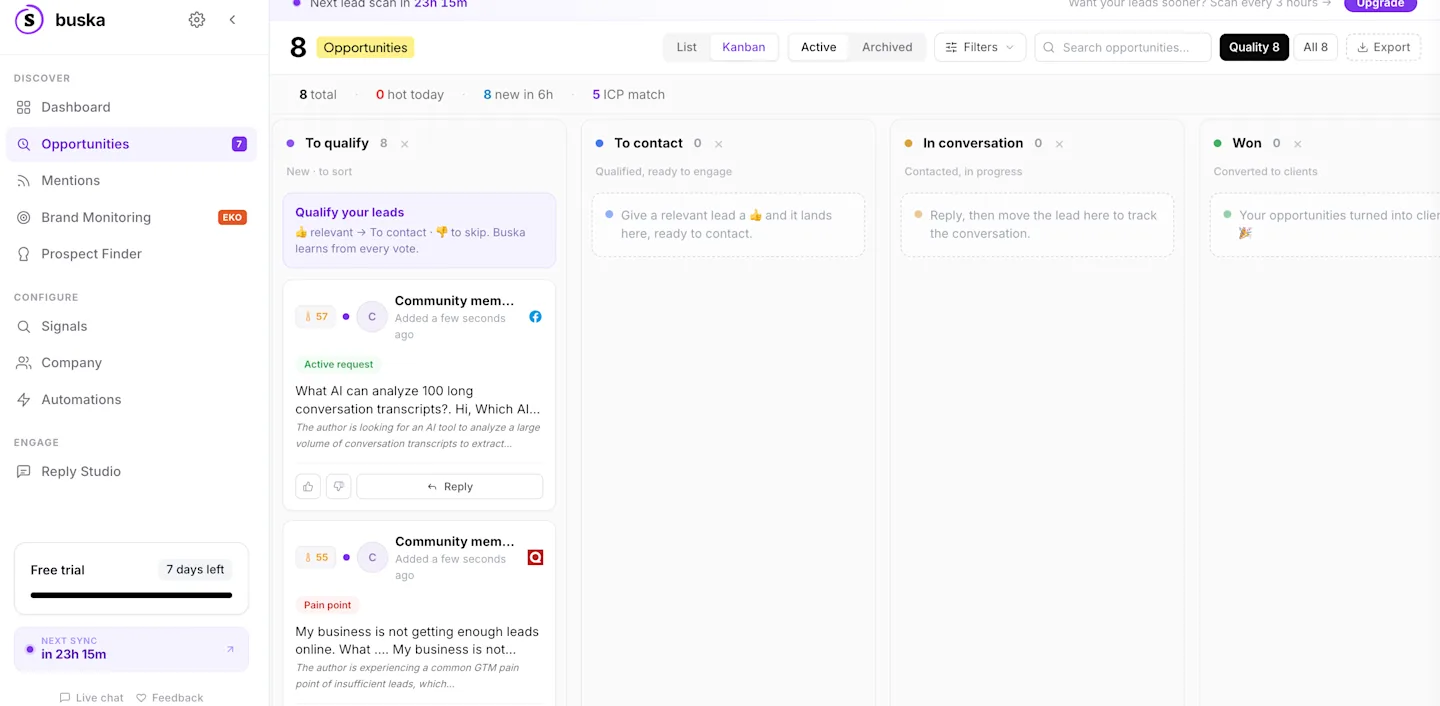Click the EKO badge on Brand Monitoring
Viewport: 1440px width, 706px height.
coord(232,217)
